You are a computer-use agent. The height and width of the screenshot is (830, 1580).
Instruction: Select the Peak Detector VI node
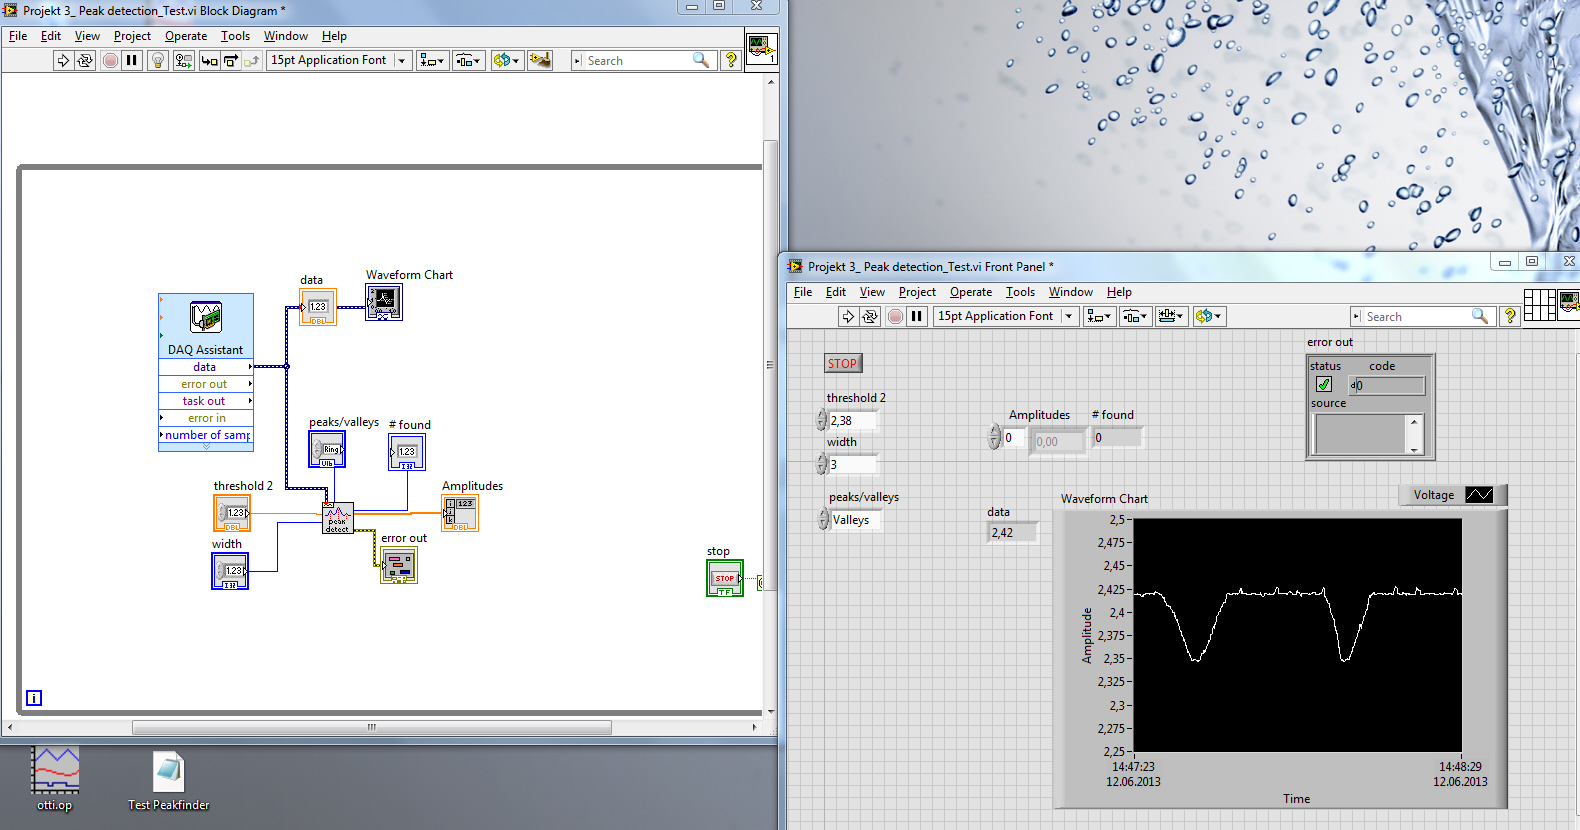[x=337, y=518]
